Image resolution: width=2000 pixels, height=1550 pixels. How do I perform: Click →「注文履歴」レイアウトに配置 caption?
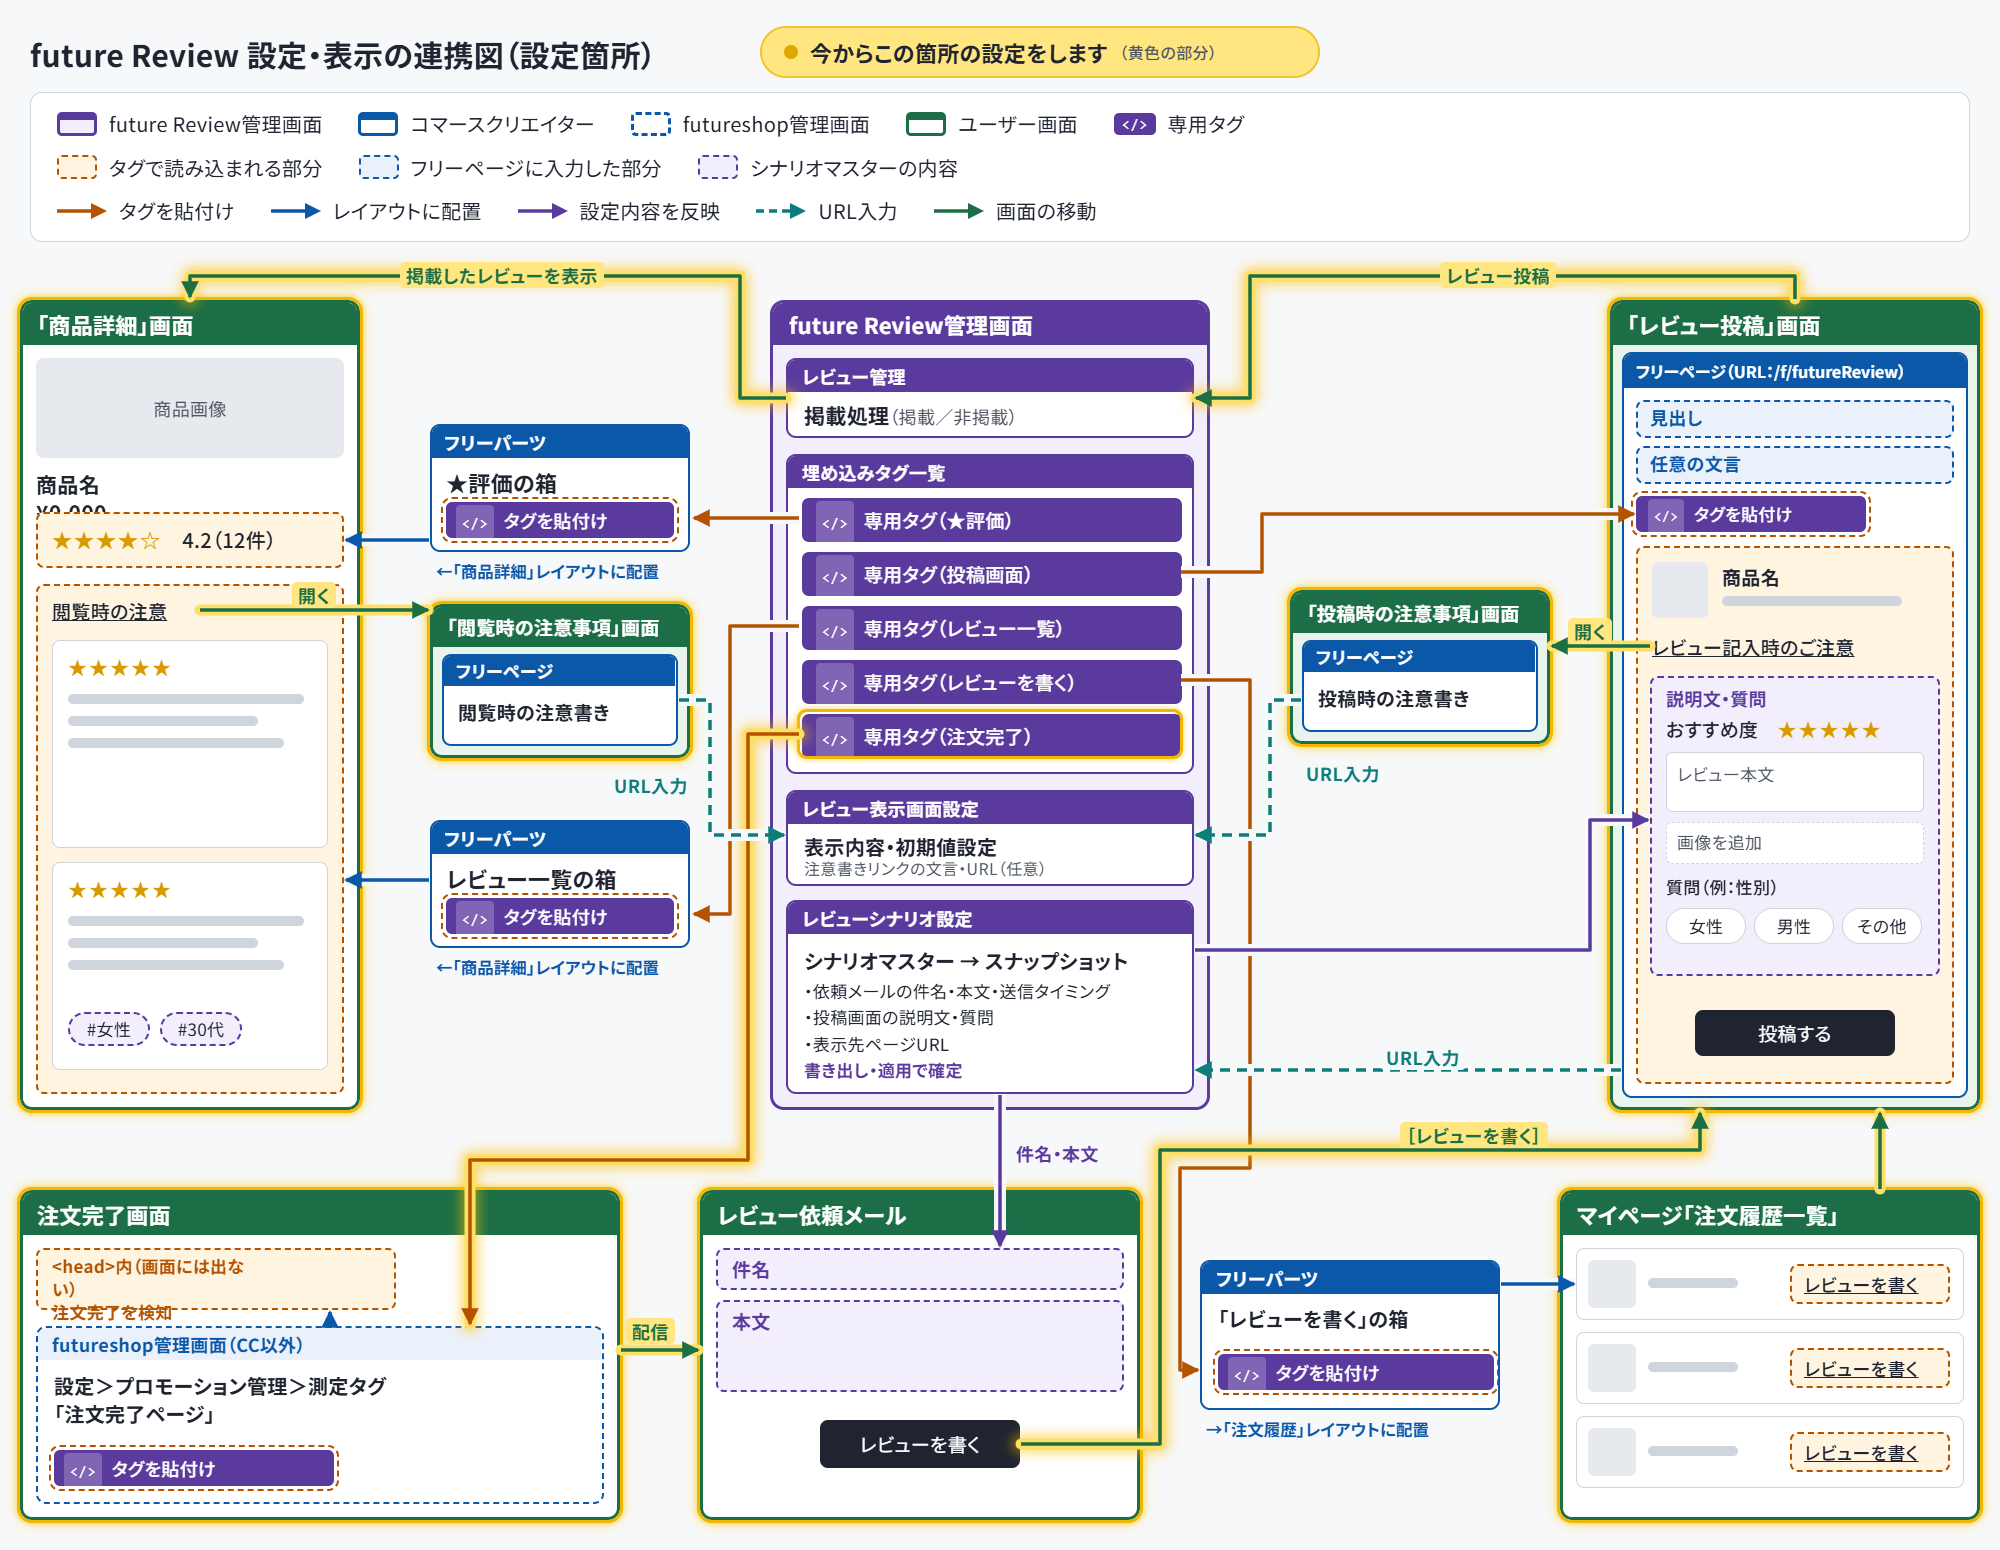[1316, 1430]
